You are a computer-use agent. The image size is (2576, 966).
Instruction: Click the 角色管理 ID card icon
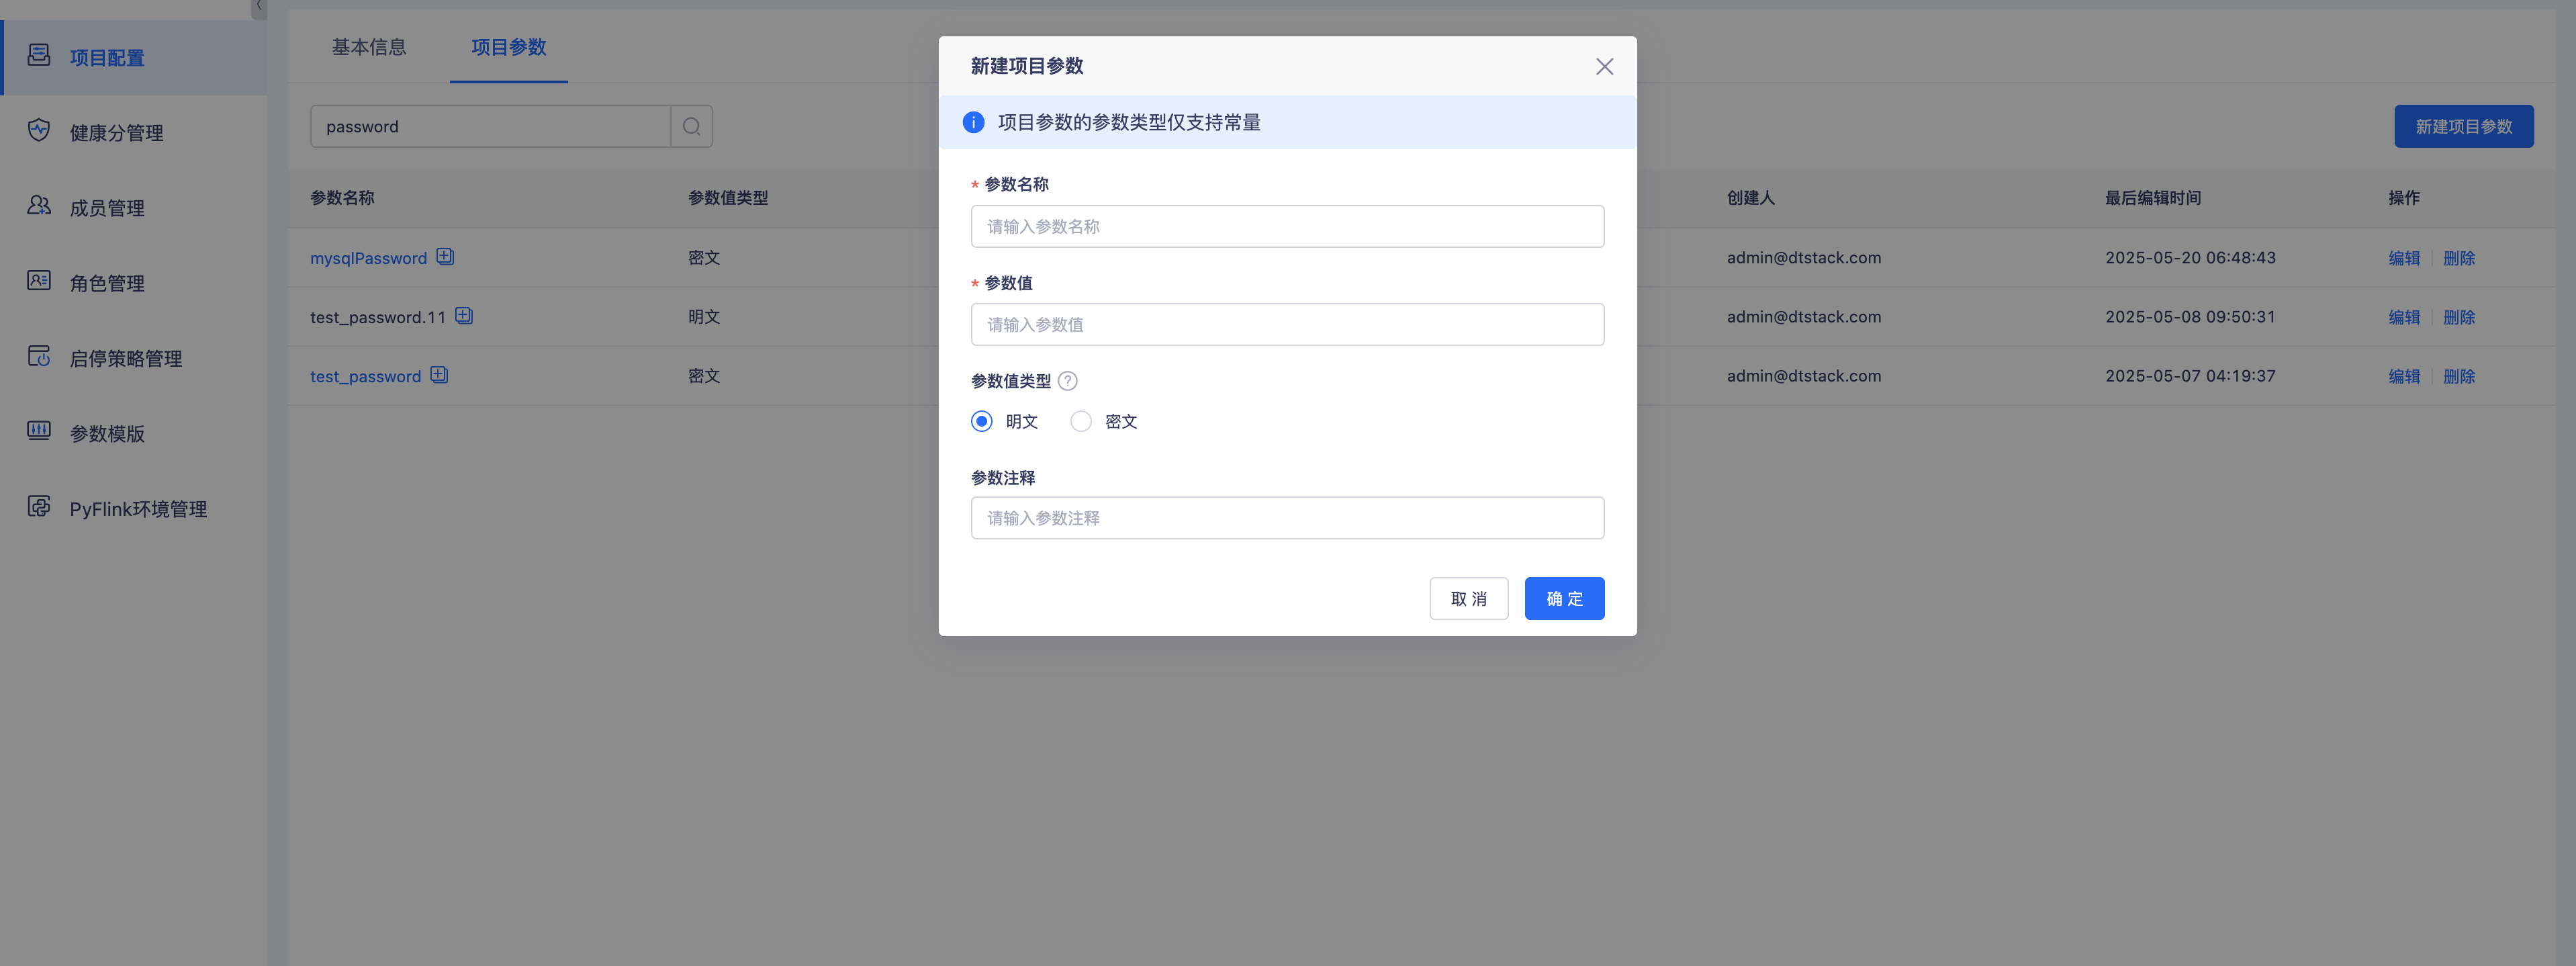point(39,281)
